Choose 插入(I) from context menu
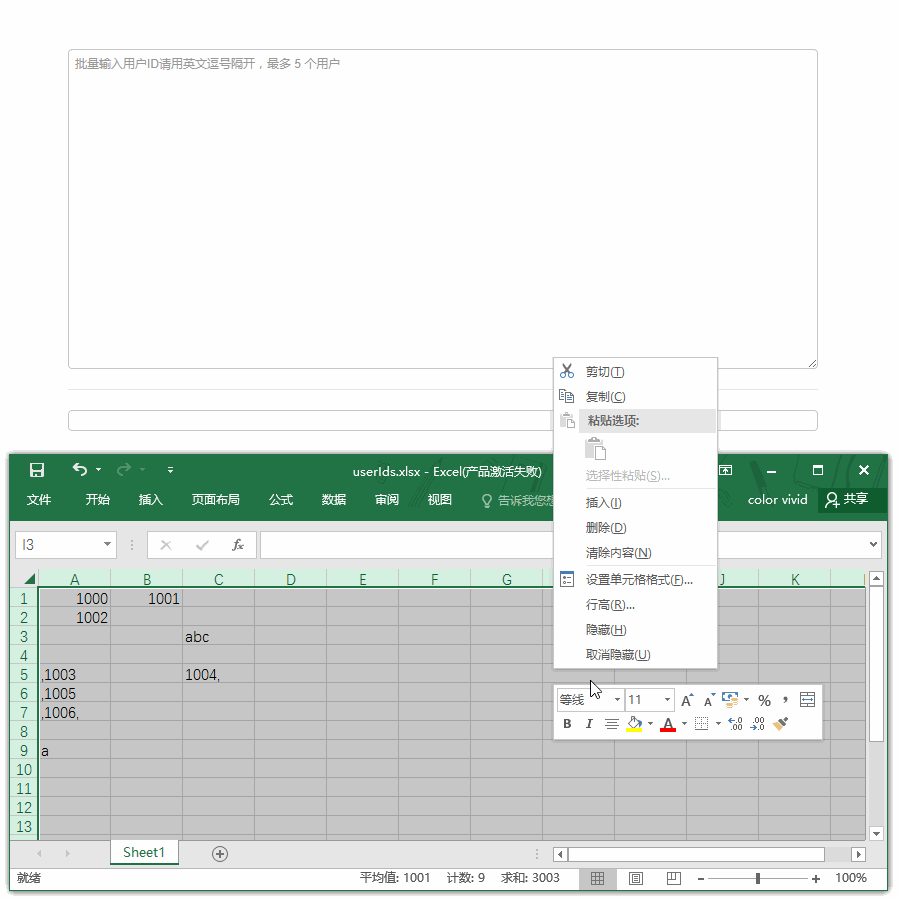900x899 pixels. (x=635, y=503)
